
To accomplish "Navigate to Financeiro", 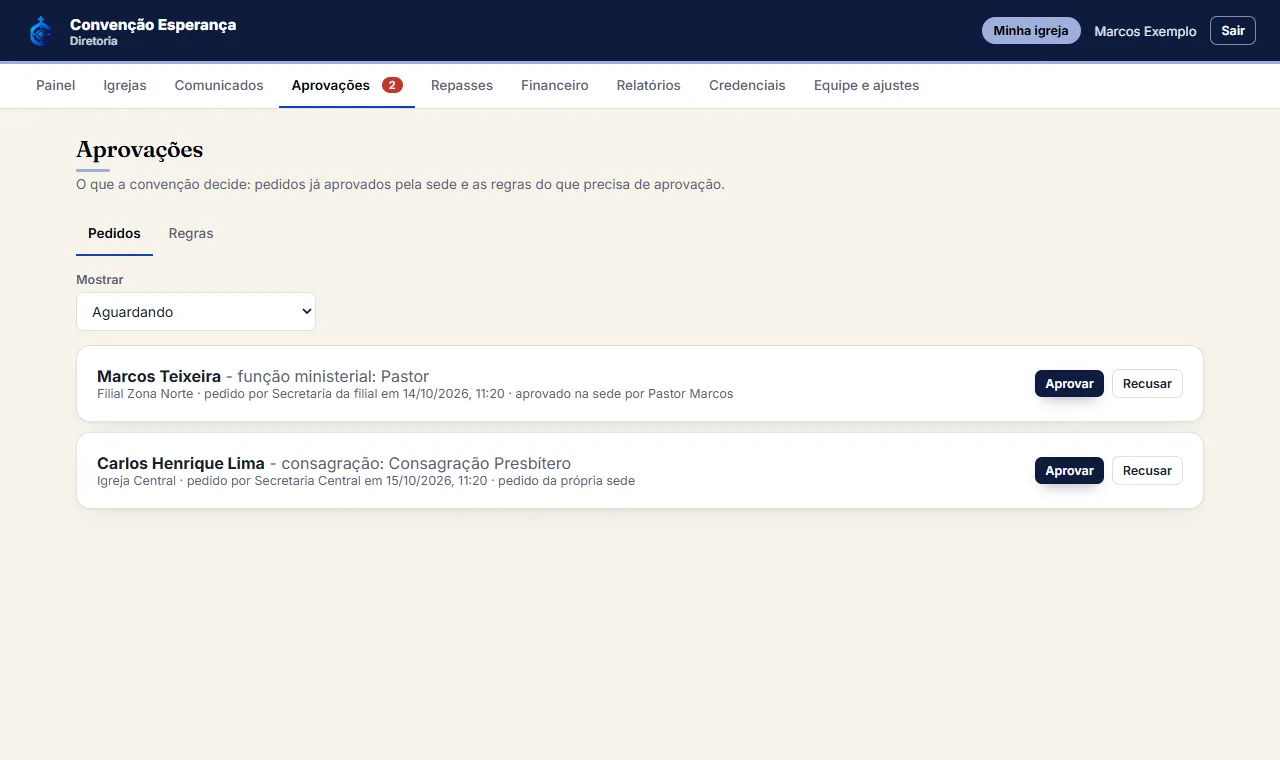I will [555, 86].
